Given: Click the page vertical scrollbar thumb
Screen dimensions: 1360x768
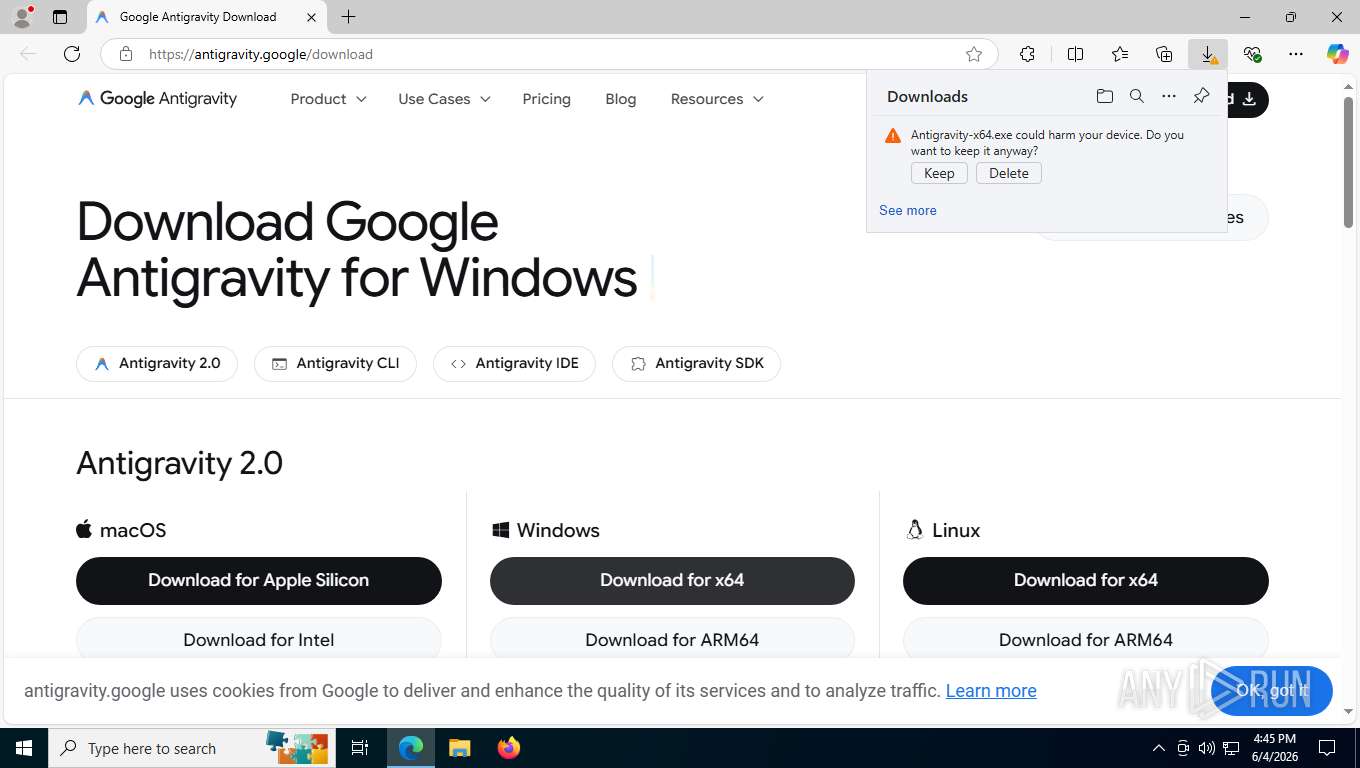Looking at the screenshot, I should tap(1349, 160).
